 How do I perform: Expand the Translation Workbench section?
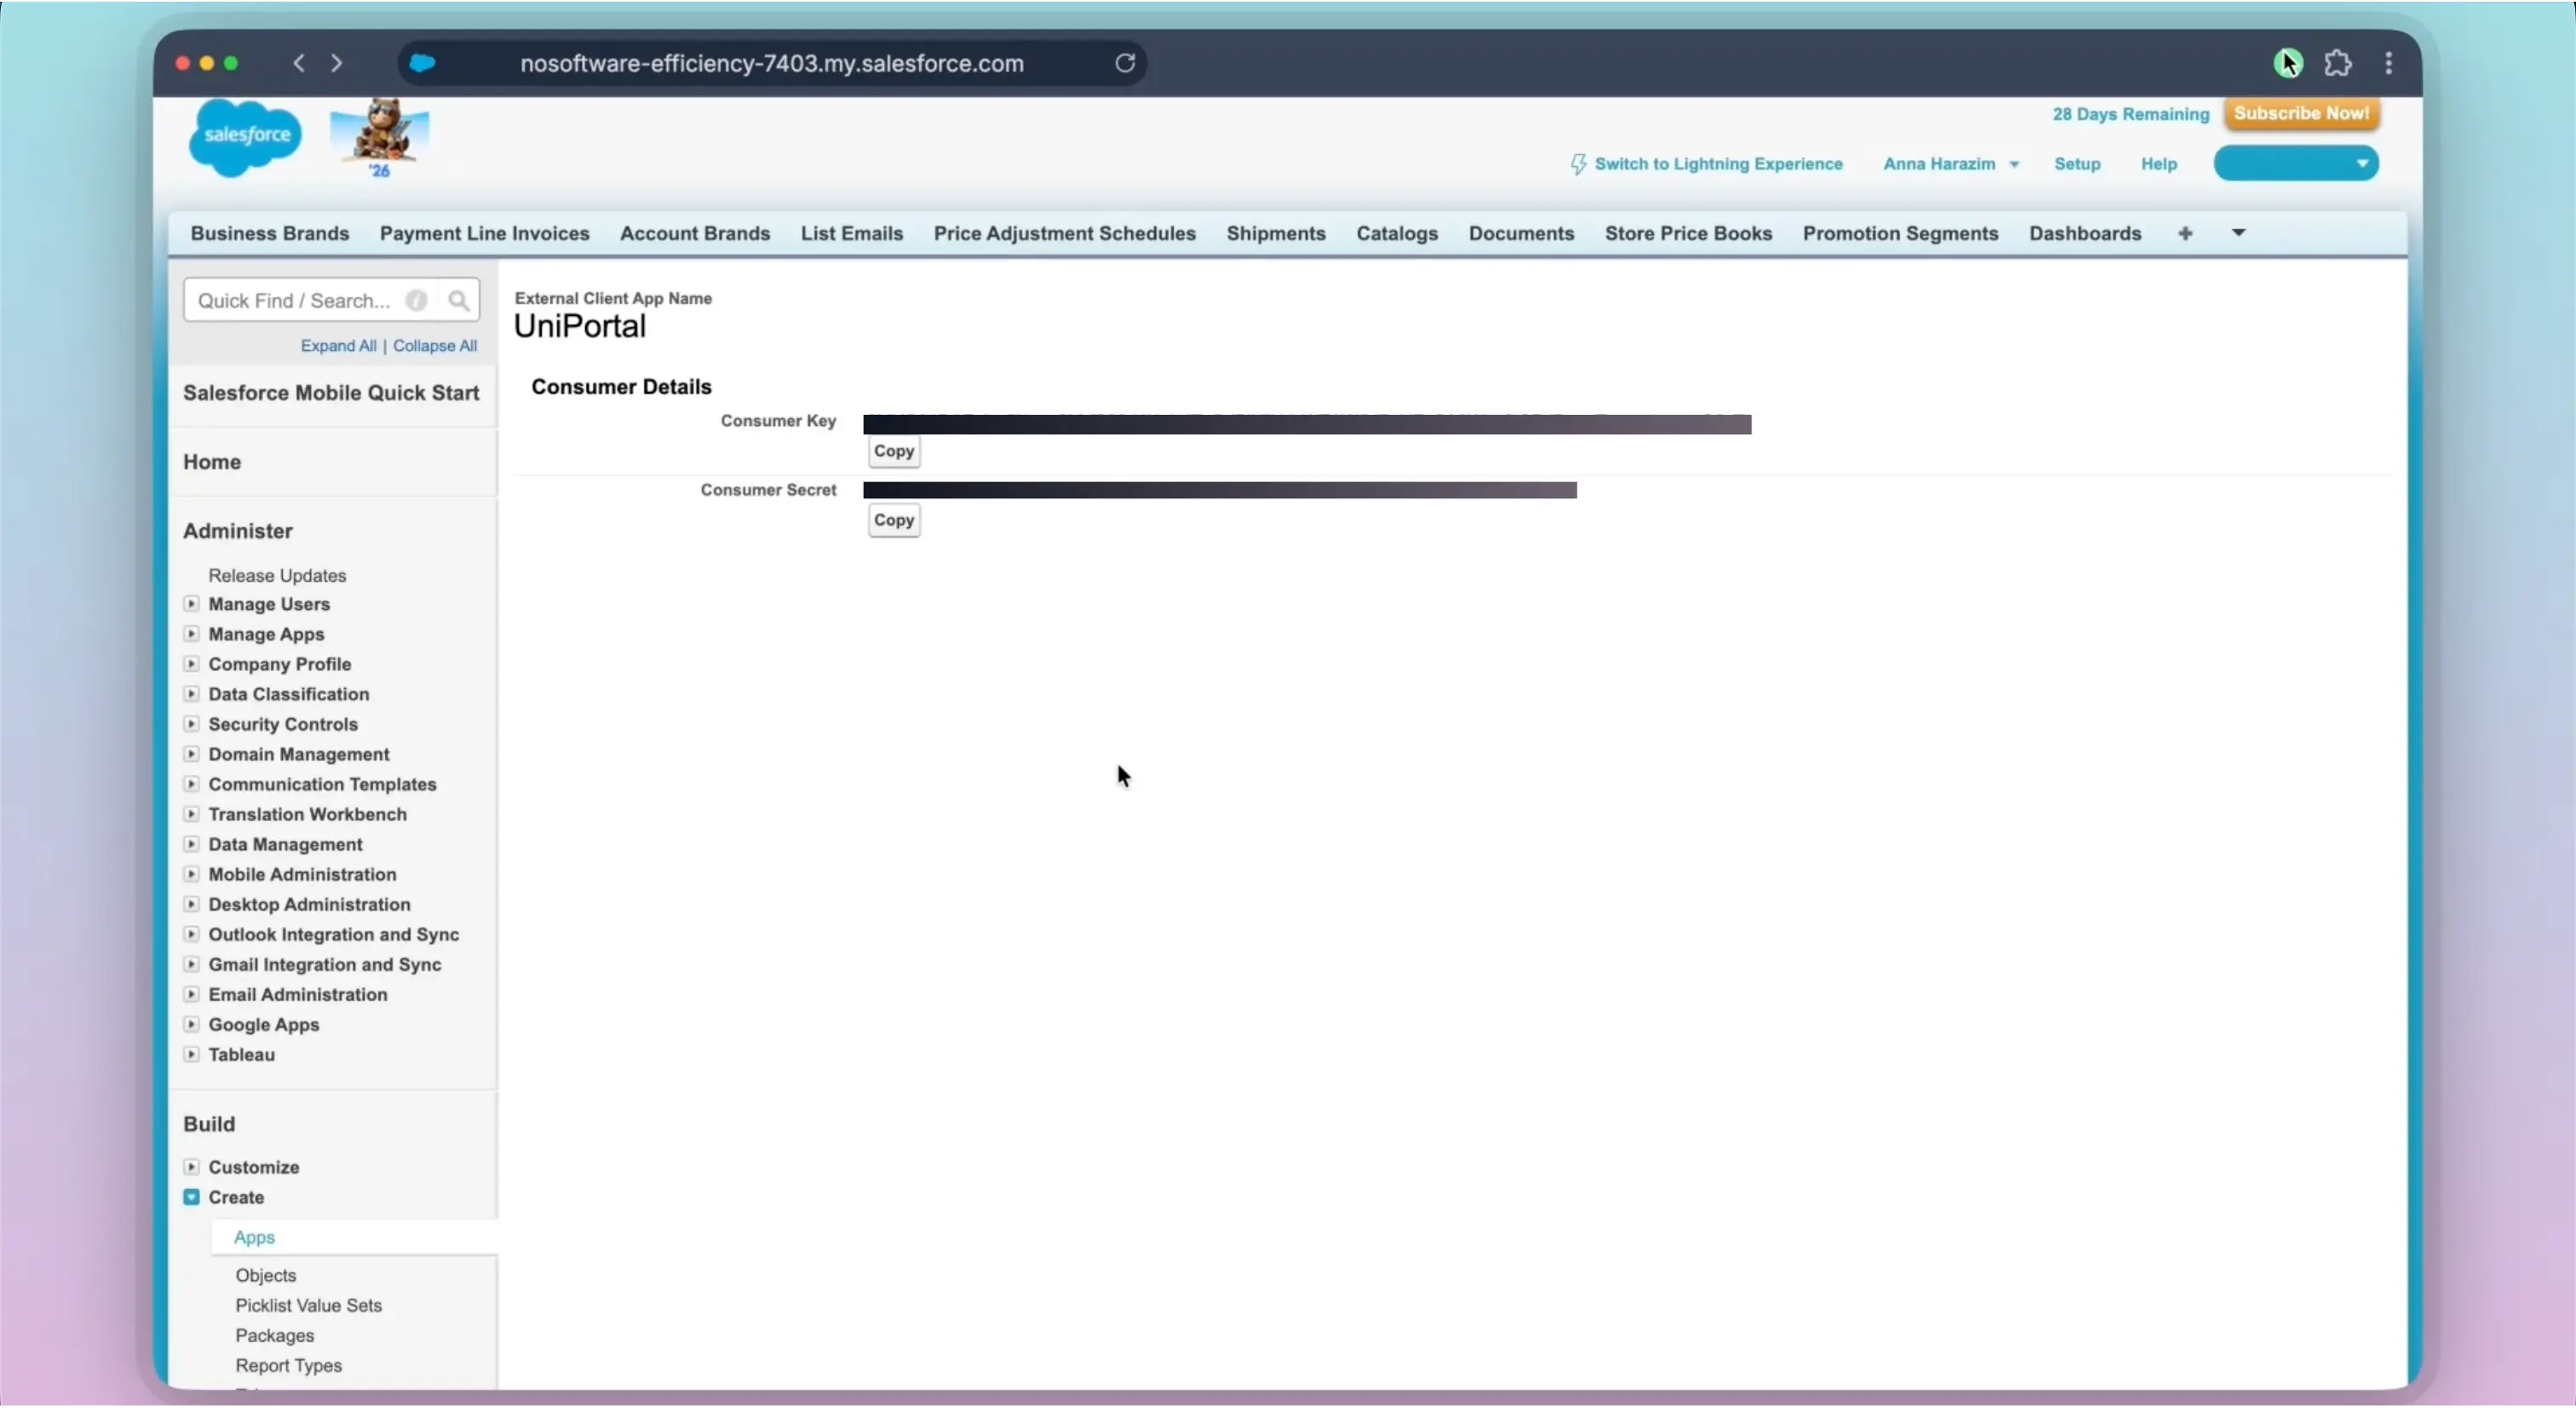click(x=191, y=814)
